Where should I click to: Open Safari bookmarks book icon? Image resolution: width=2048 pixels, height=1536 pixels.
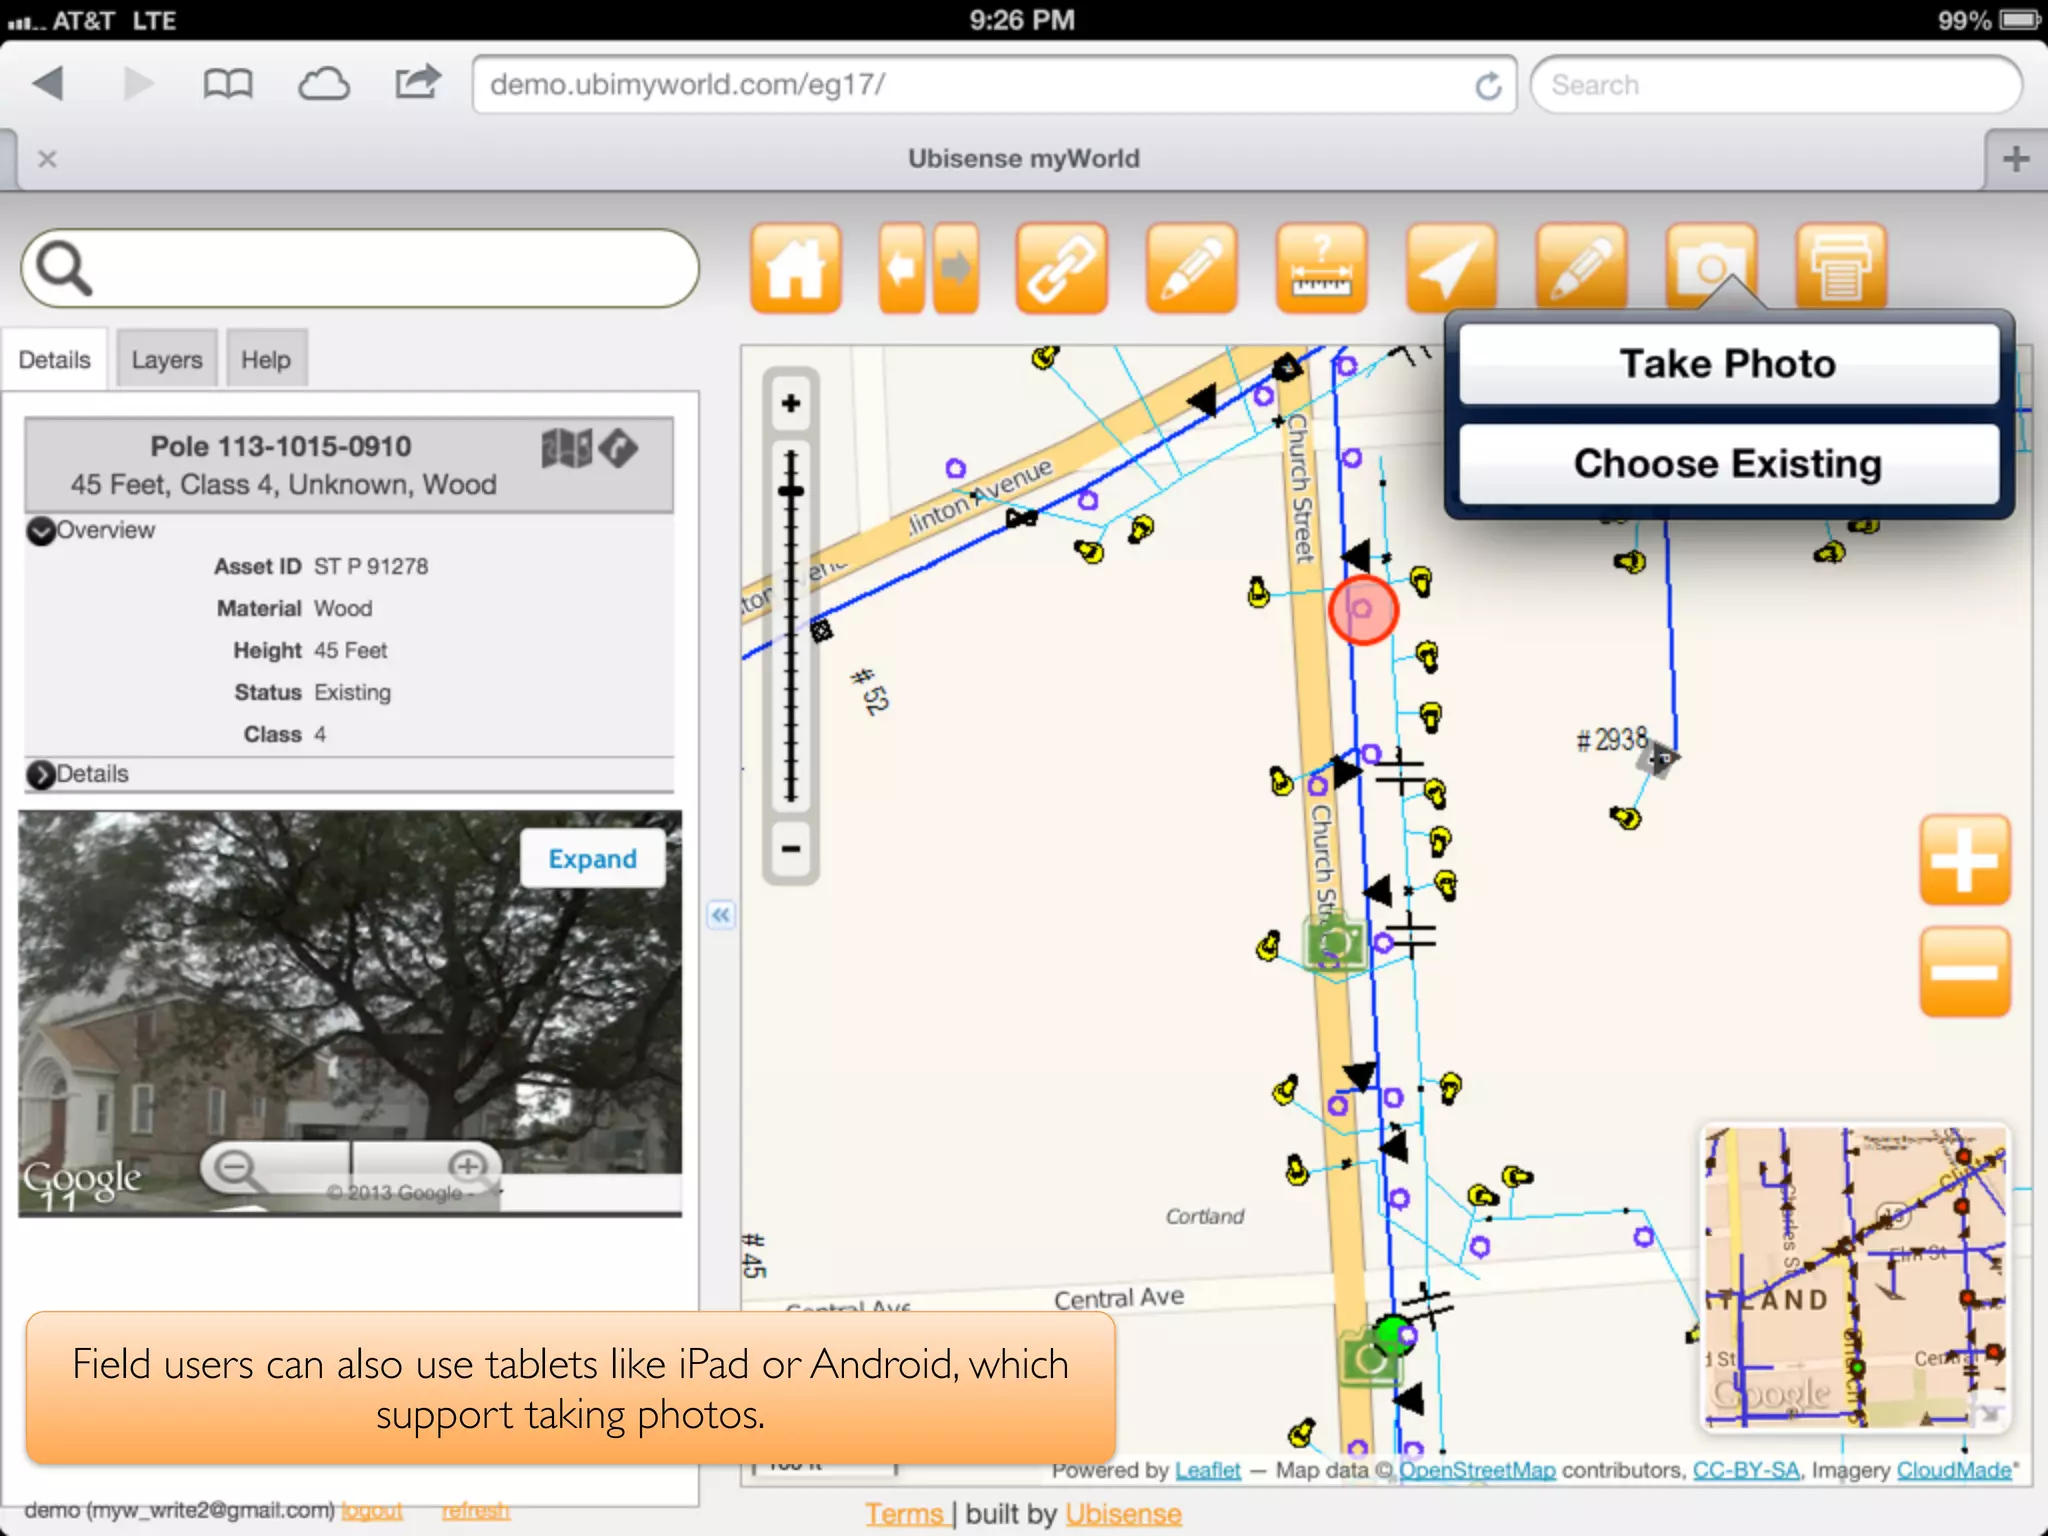coord(227,84)
